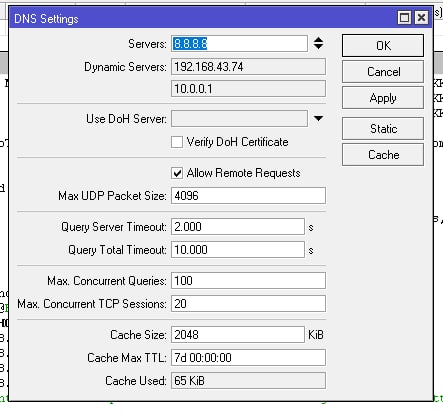
Task: Click the Cache Used value 65 KiB
Action: [248, 381]
